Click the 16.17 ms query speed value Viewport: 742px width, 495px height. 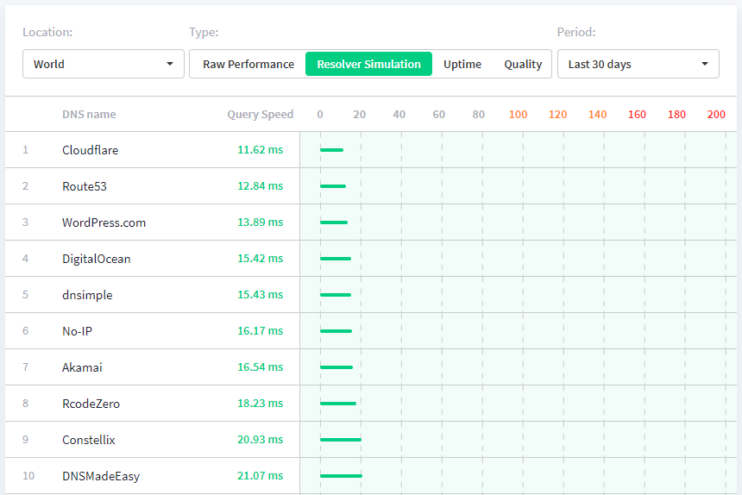click(260, 330)
